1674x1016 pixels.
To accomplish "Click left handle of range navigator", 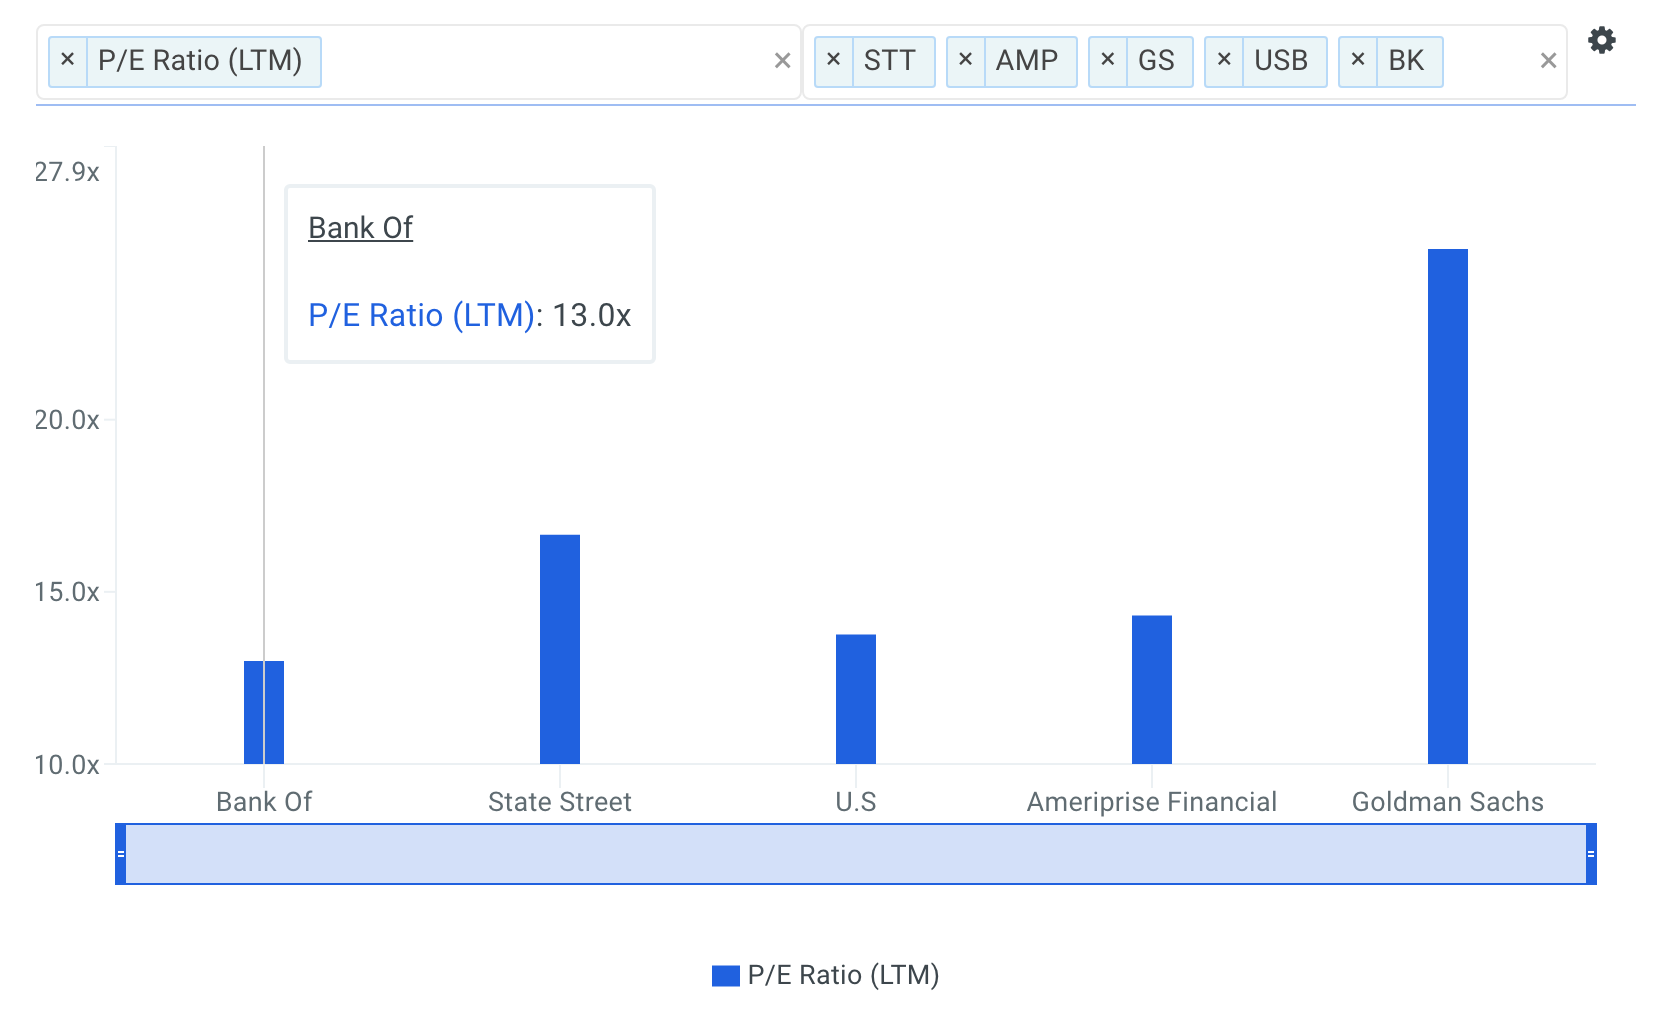I will point(121,854).
